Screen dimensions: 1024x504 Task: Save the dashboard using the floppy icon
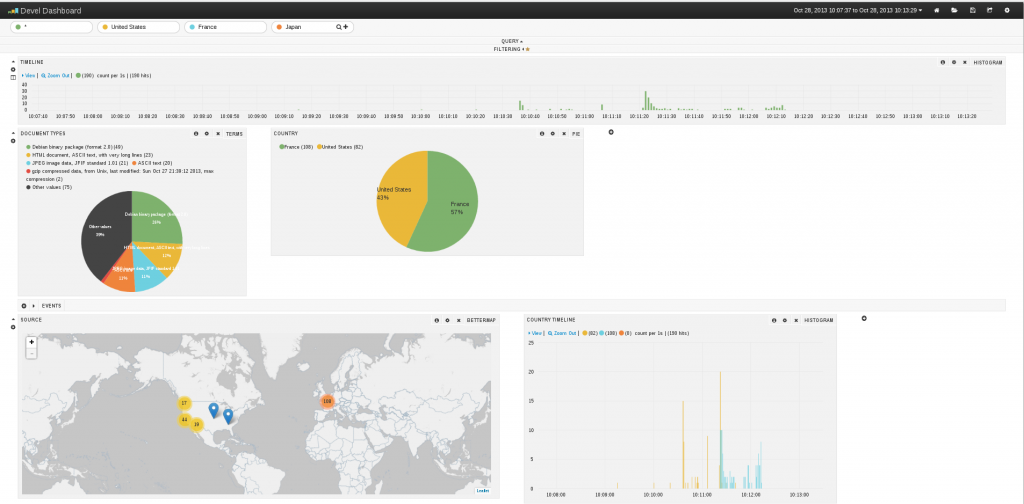[x=972, y=10]
